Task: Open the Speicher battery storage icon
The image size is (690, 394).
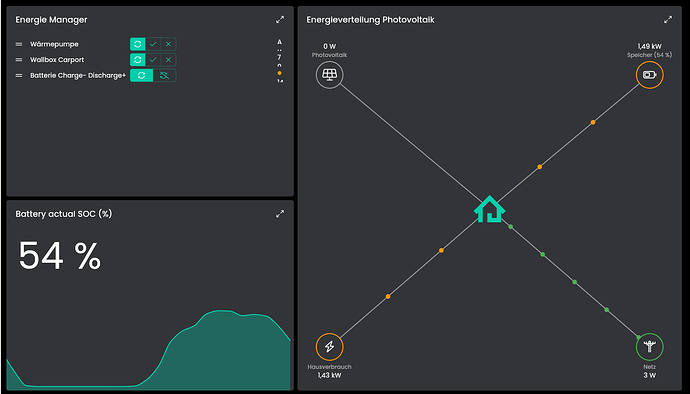Action: tap(650, 75)
